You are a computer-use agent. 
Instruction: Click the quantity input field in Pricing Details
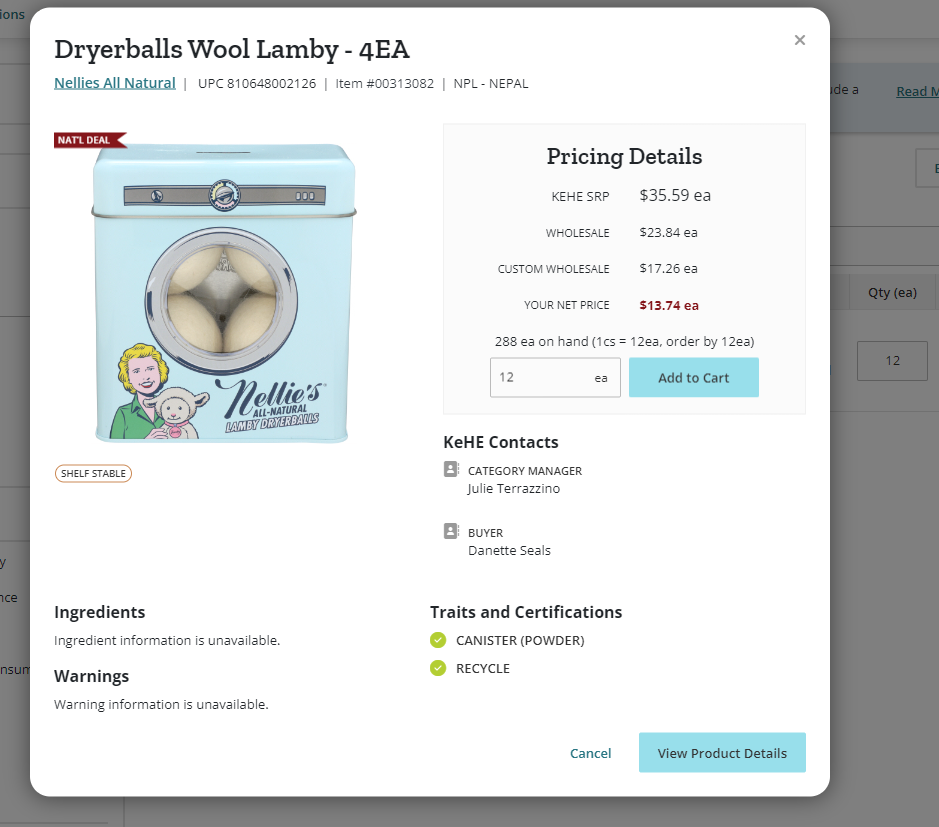click(555, 377)
